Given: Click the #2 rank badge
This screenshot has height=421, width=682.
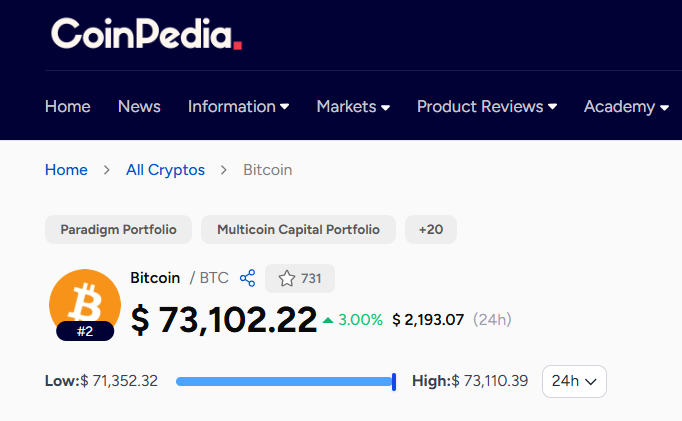Looking at the screenshot, I should (85, 331).
